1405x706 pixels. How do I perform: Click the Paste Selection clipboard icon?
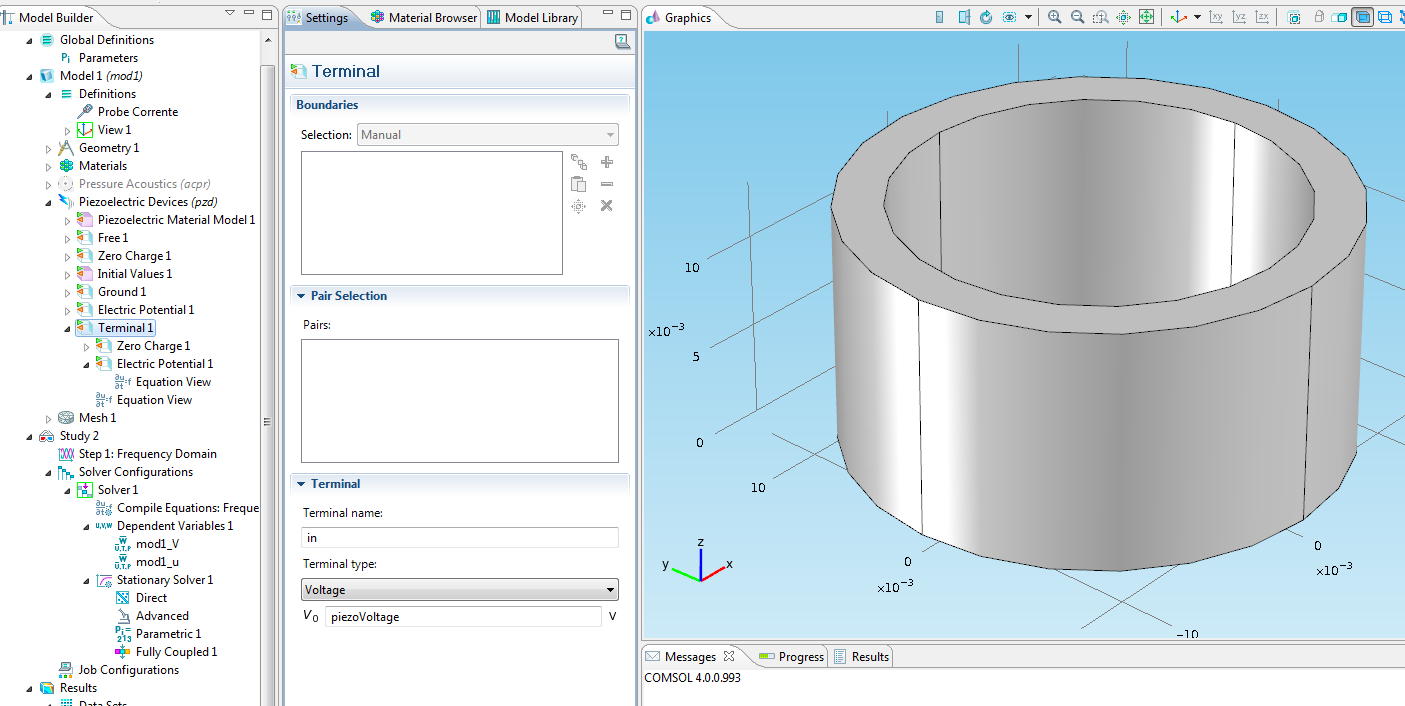(578, 184)
